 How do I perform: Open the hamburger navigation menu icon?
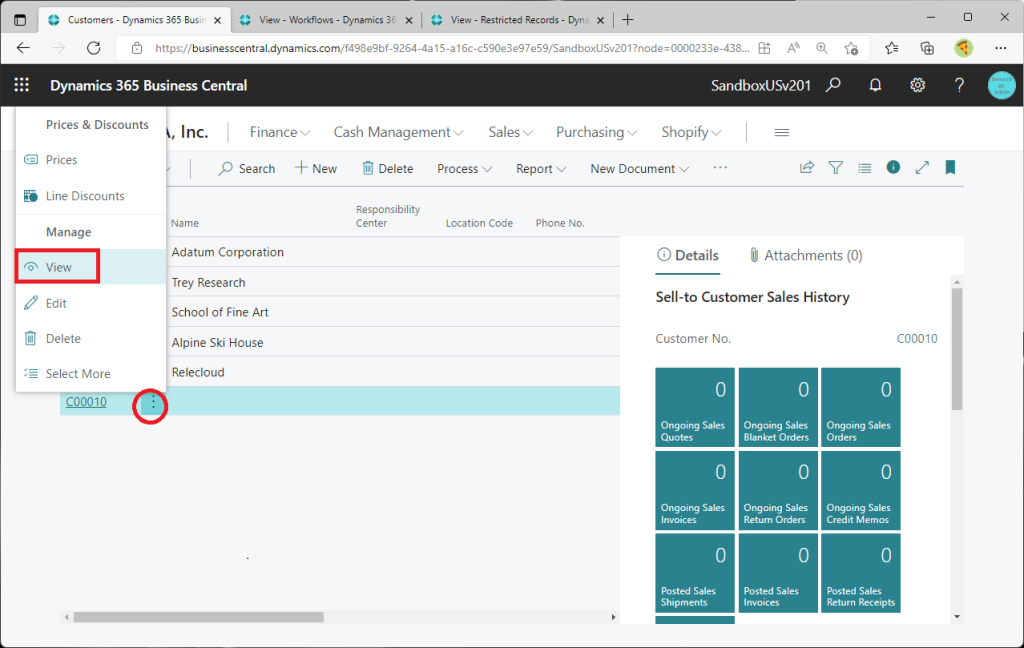click(x=782, y=133)
